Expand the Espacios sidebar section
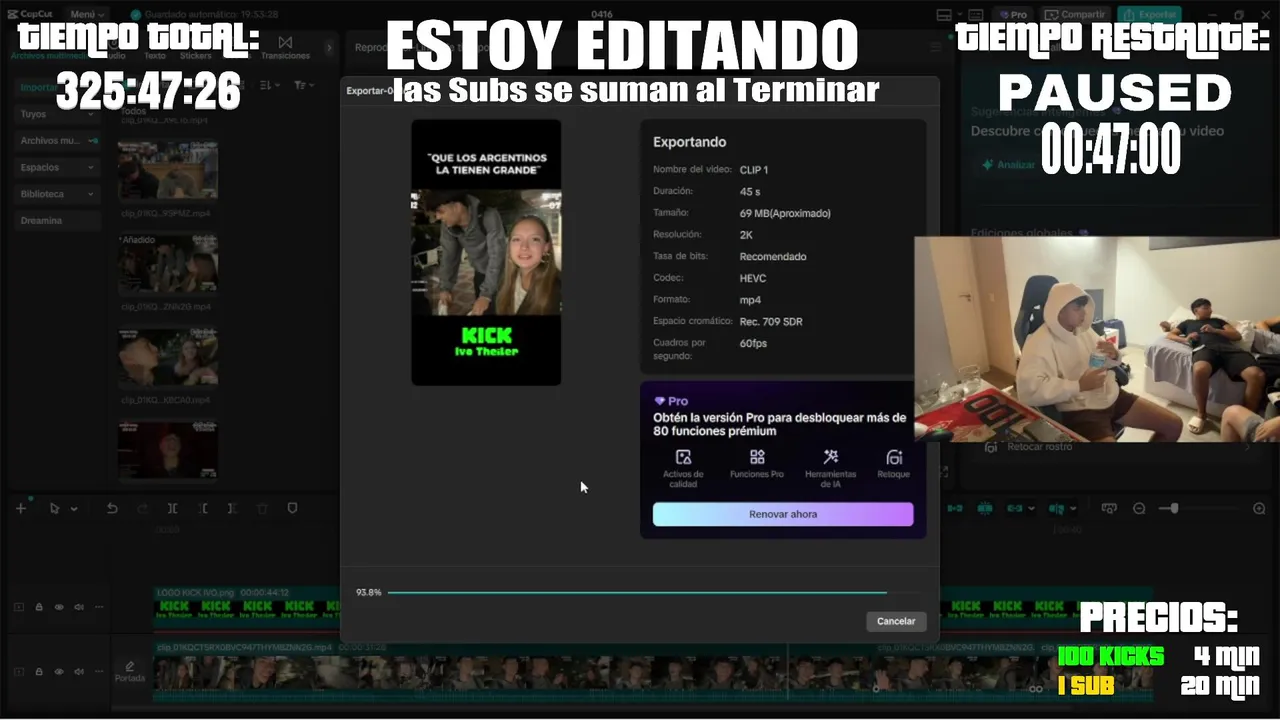The width and height of the screenshot is (1280, 720). (58, 167)
